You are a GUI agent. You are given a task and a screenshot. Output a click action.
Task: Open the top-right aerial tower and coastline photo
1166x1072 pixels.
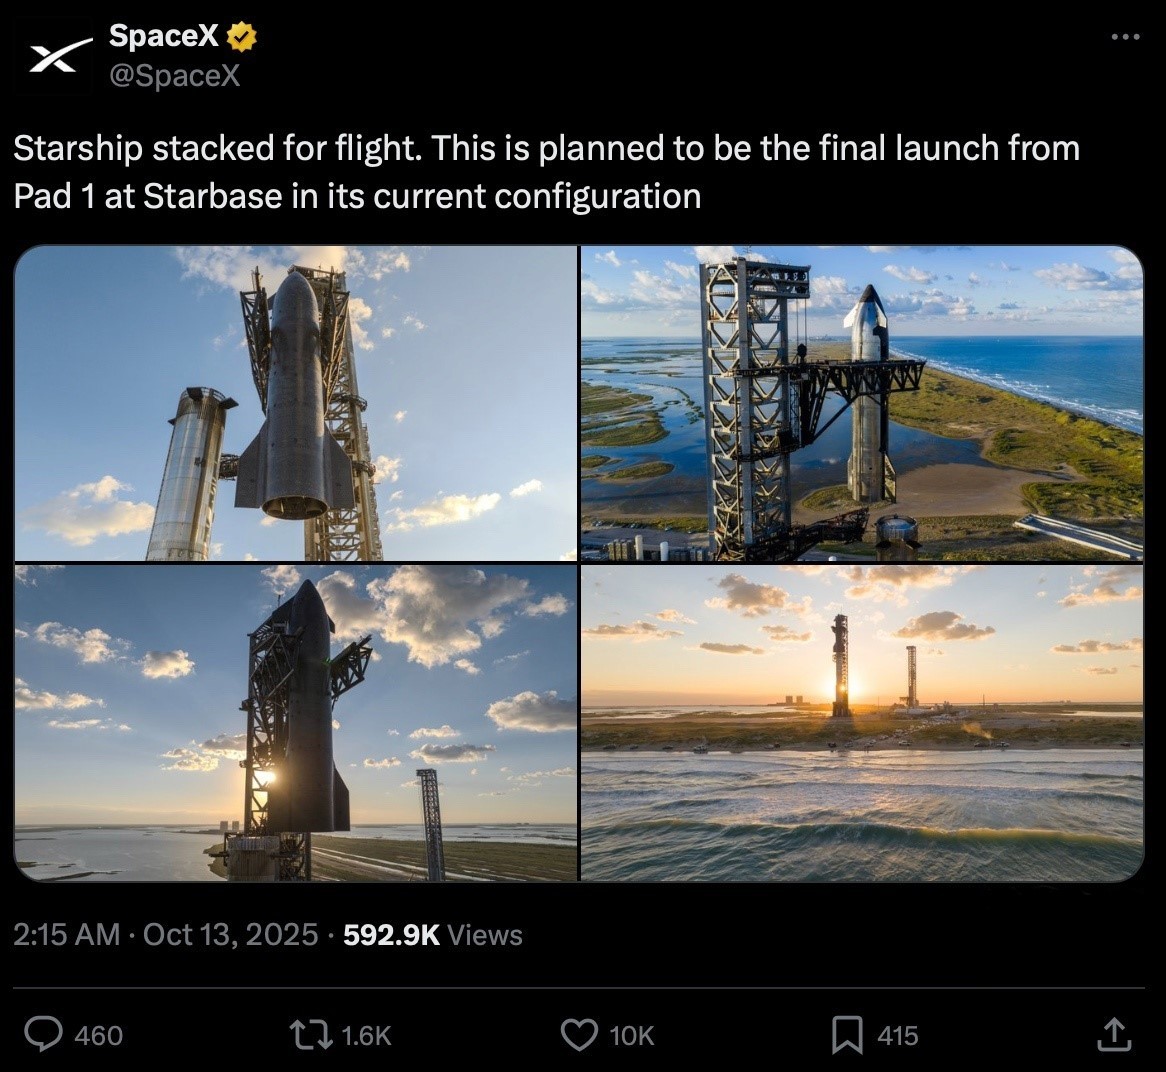click(x=862, y=403)
